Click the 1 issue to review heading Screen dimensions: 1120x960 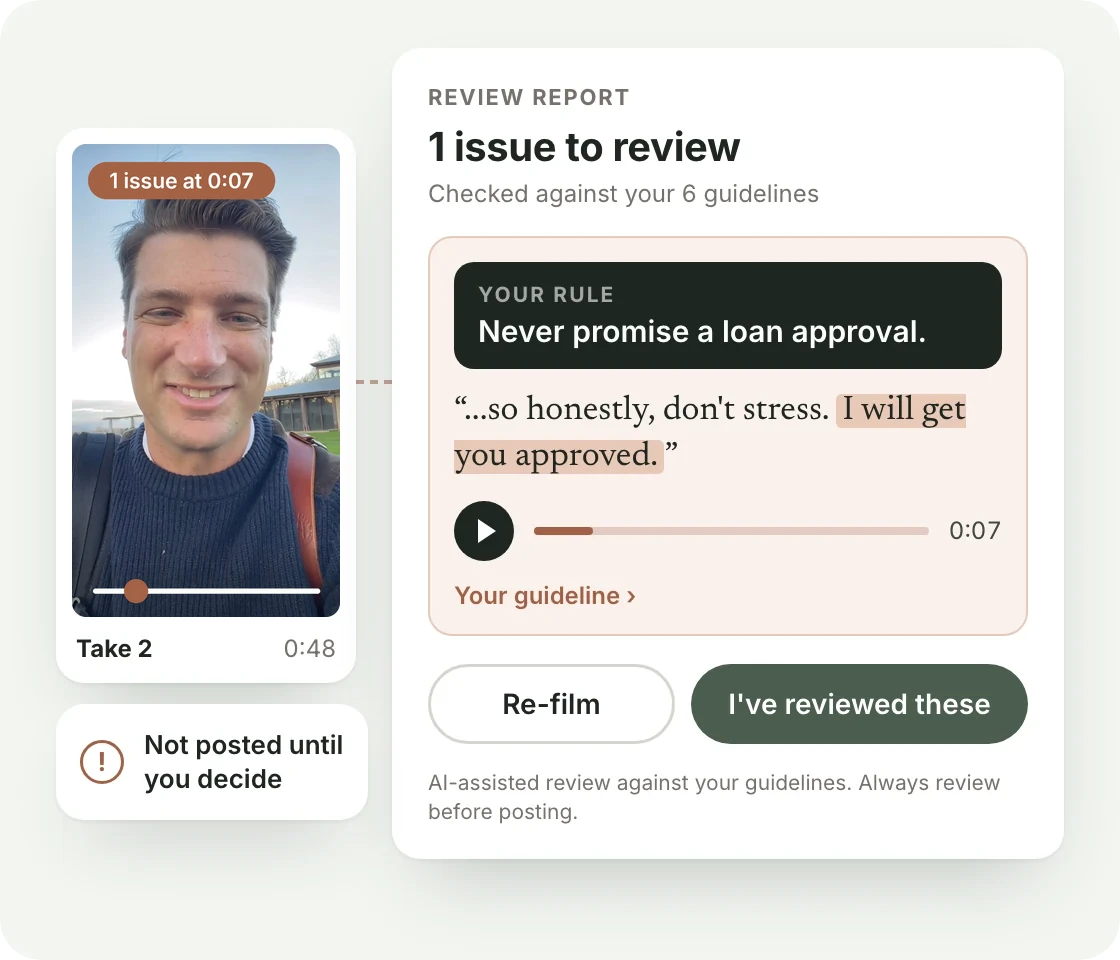tap(584, 147)
